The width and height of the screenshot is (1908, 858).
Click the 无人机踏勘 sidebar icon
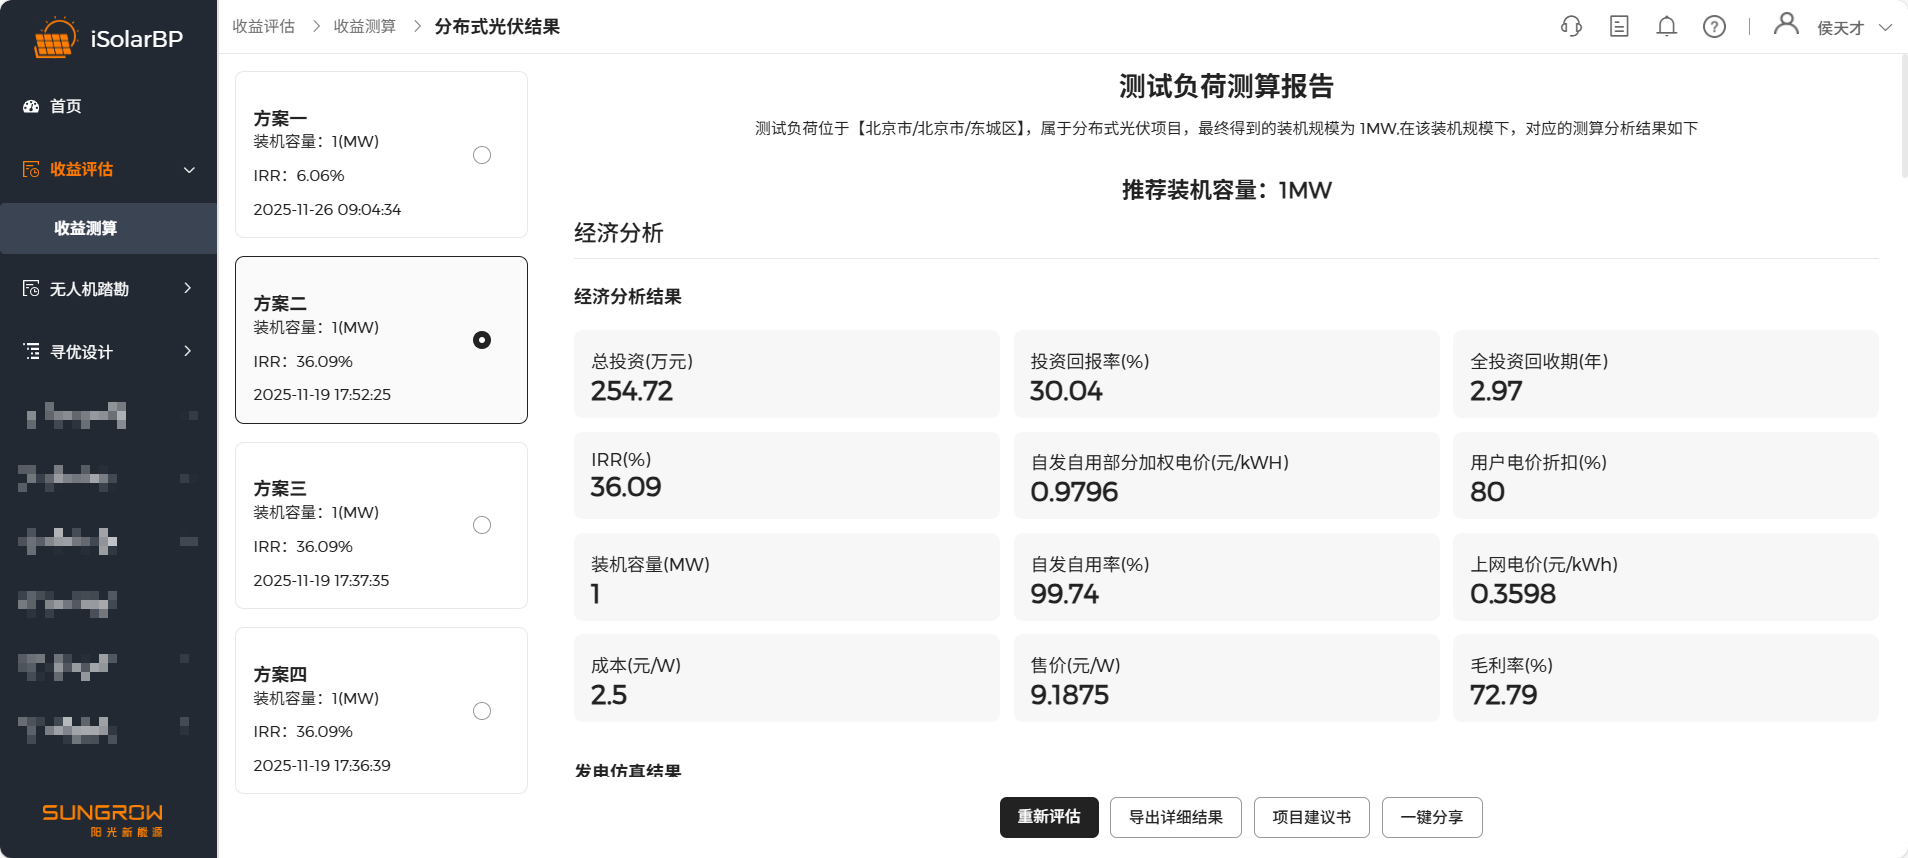[x=31, y=289]
